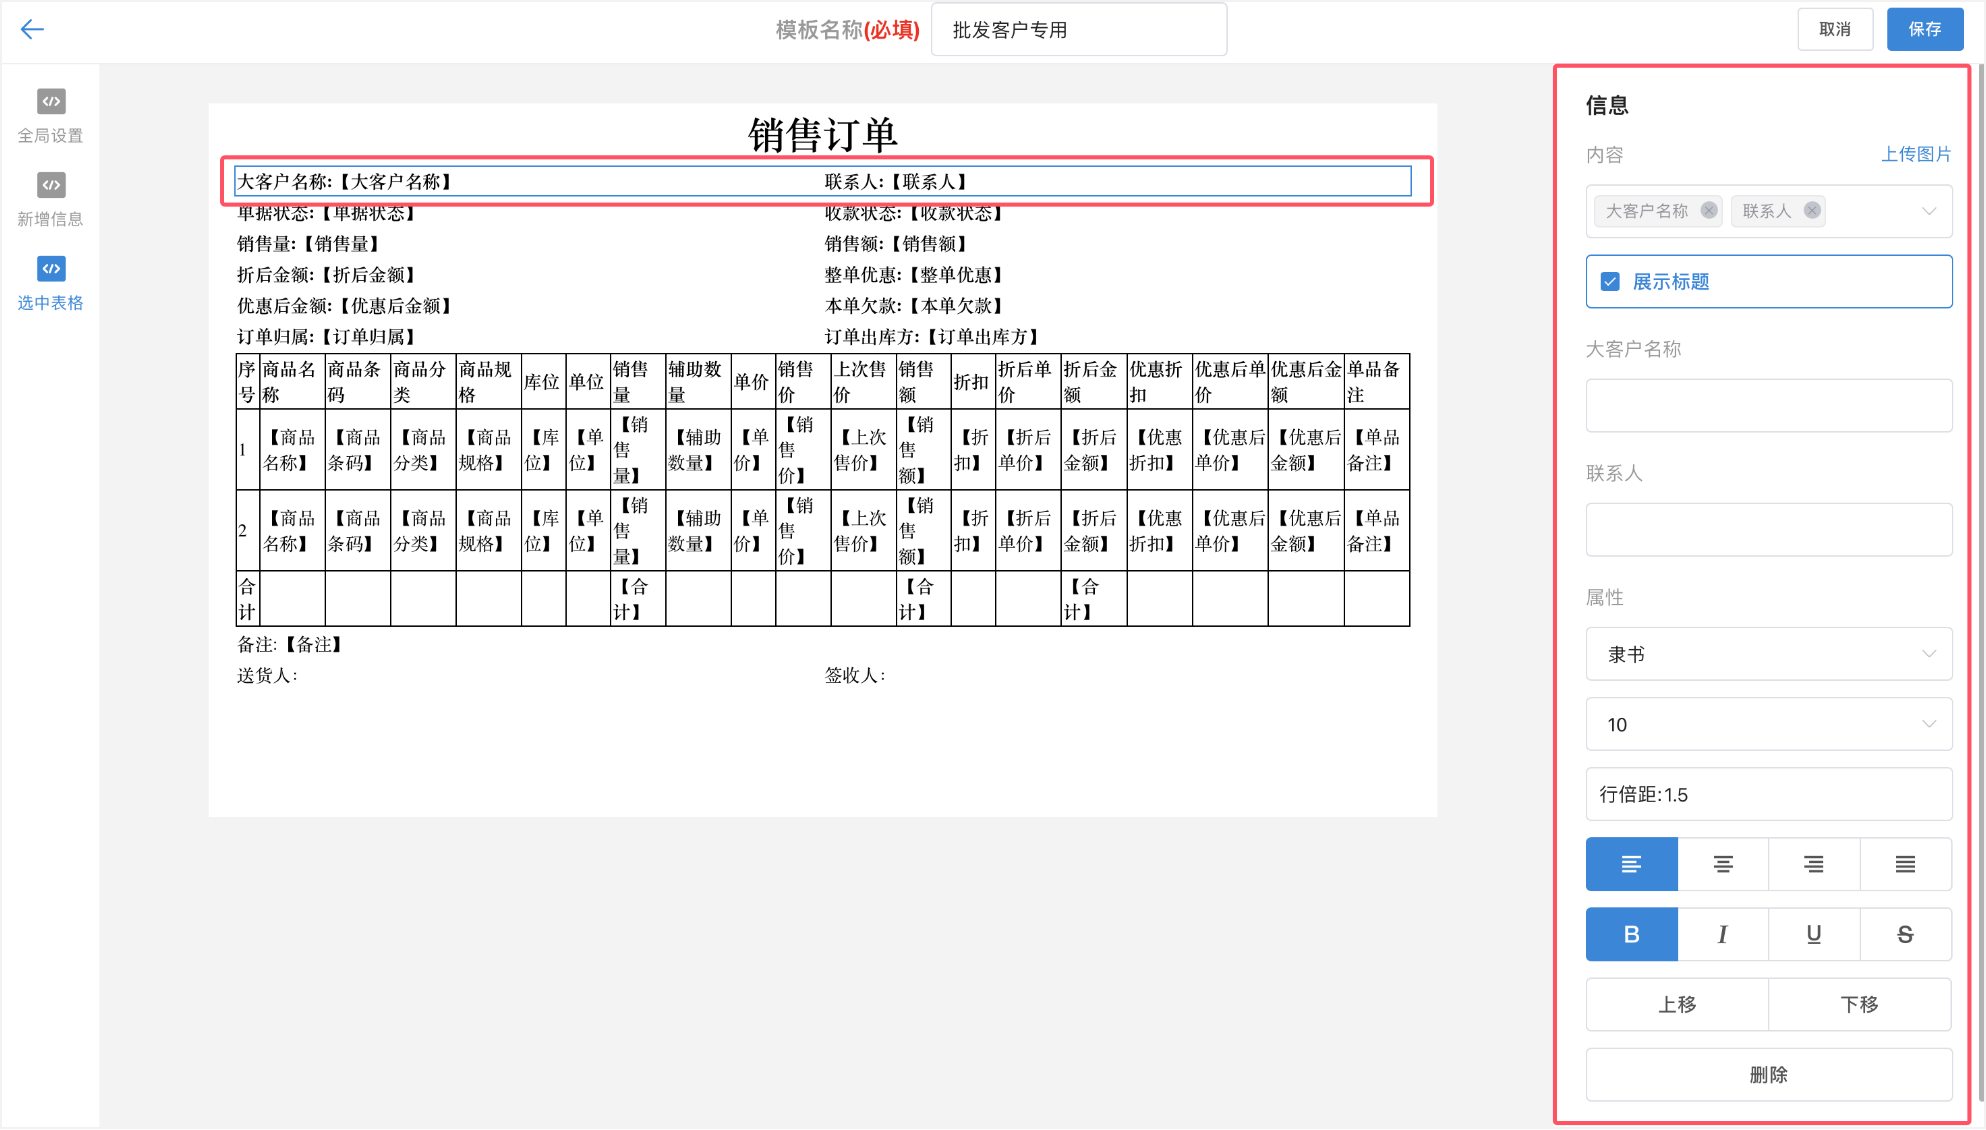Toggle underline formatting
The height and width of the screenshot is (1130, 1986).
[1813, 934]
